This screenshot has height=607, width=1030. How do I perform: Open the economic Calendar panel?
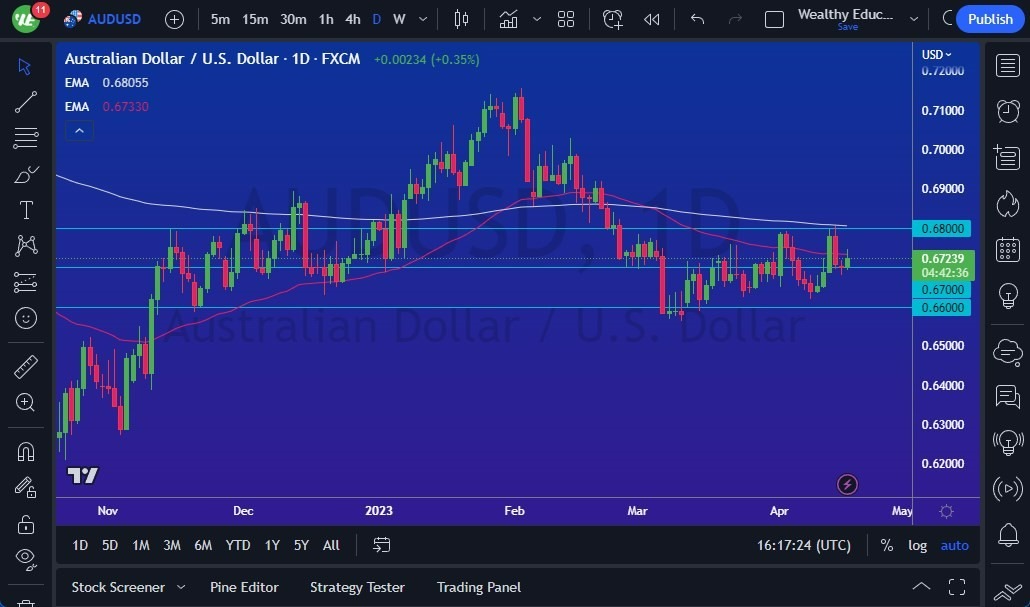[1009, 249]
